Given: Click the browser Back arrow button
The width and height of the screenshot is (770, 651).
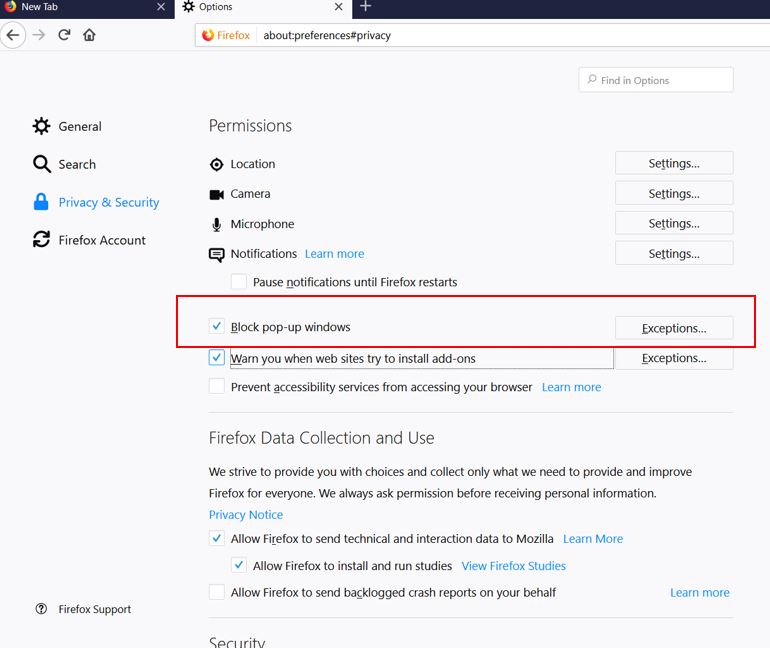Looking at the screenshot, I should pyautogui.click(x=13, y=35).
